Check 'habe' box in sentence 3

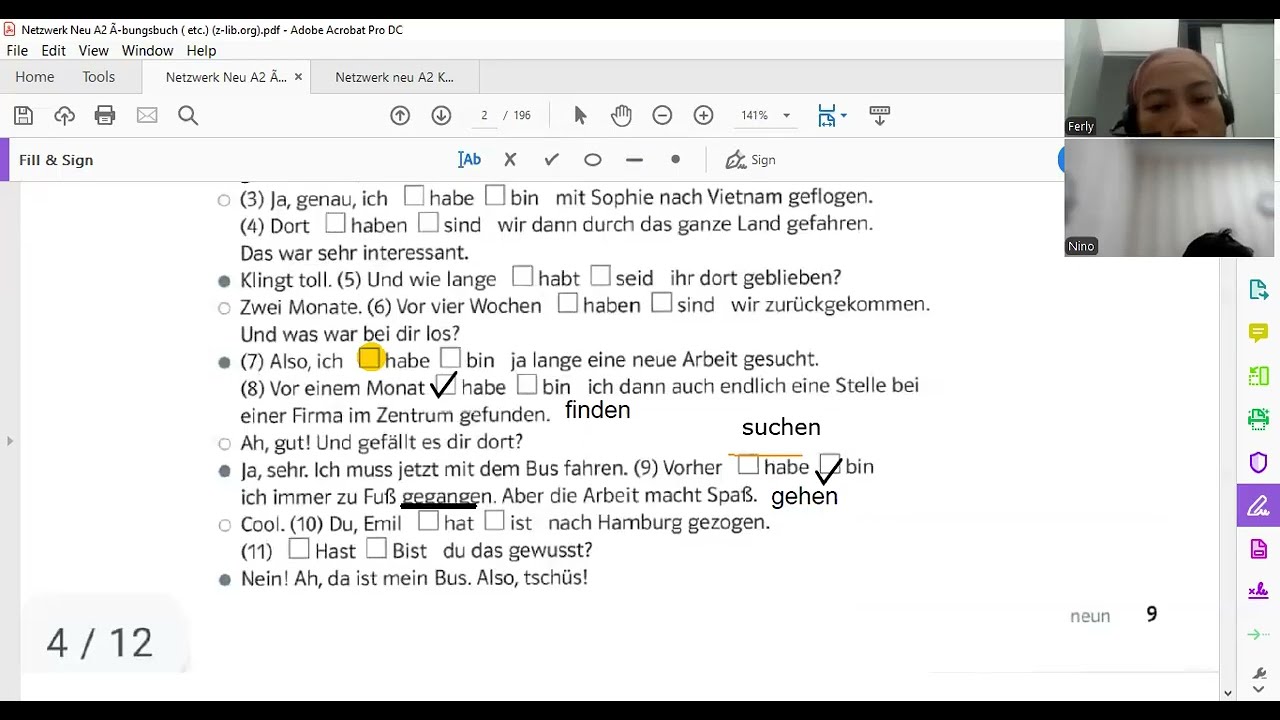pos(414,196)
